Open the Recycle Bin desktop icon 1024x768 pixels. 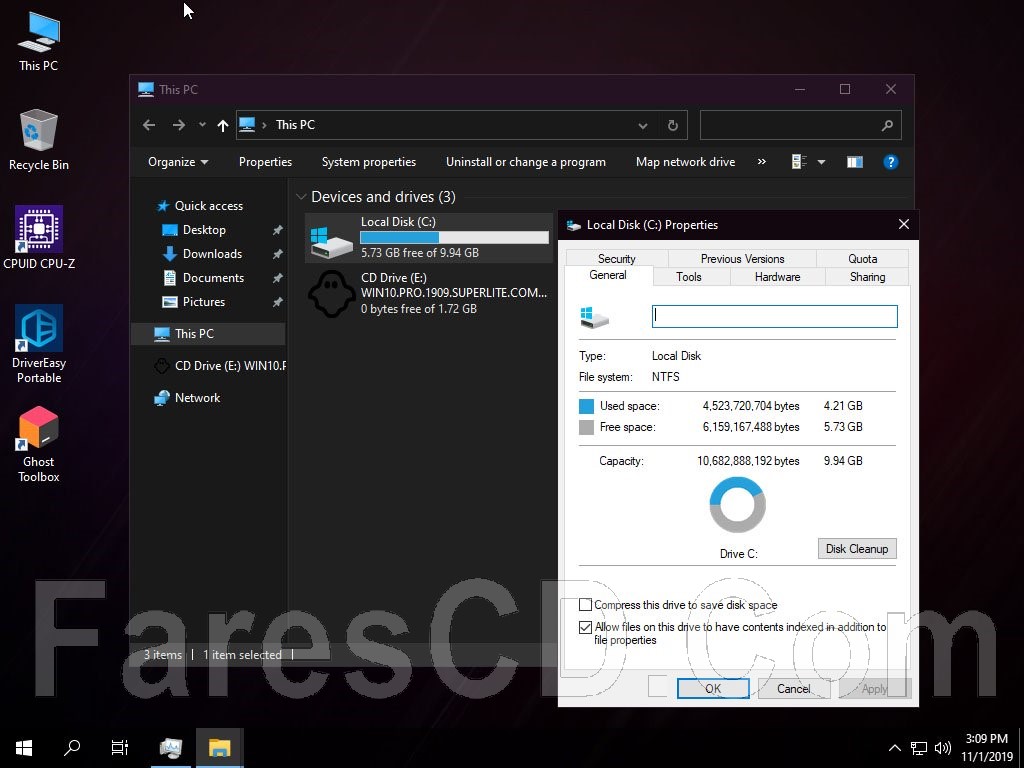[x=39, y=140]
